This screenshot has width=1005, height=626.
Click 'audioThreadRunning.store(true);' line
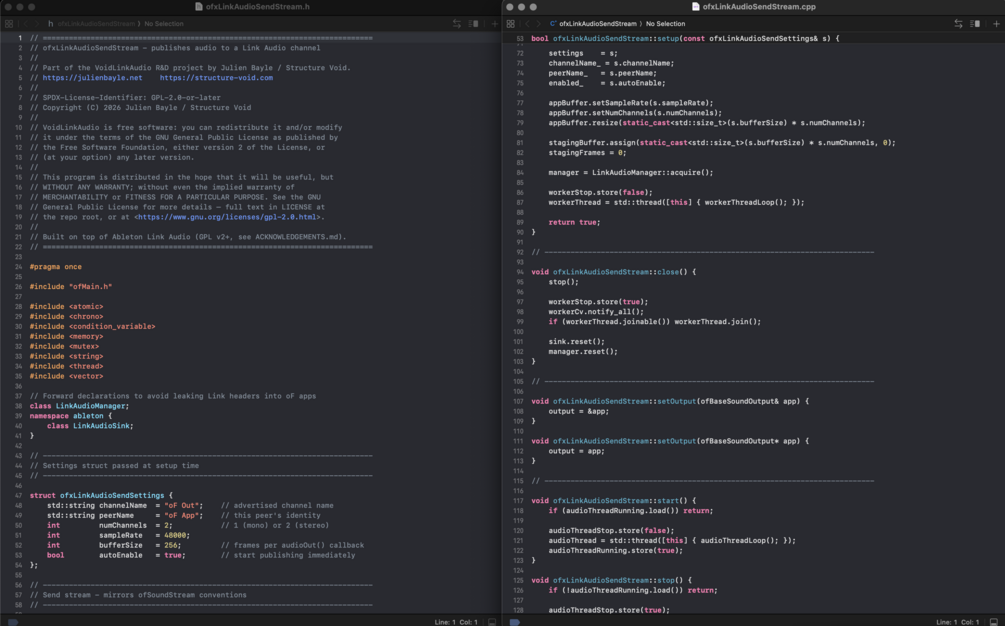coord(615,550)
